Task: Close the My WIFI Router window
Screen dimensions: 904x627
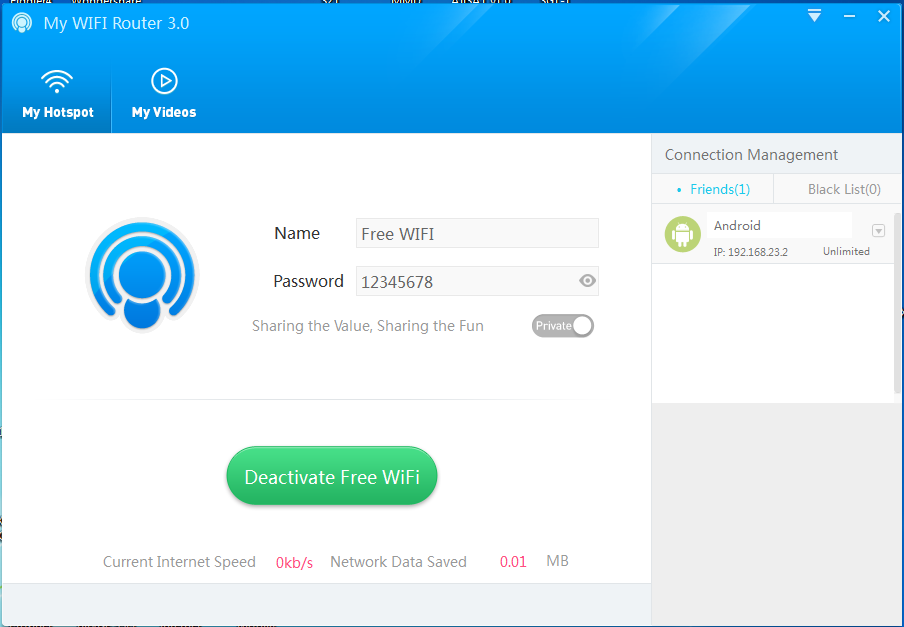Action: 884,16
